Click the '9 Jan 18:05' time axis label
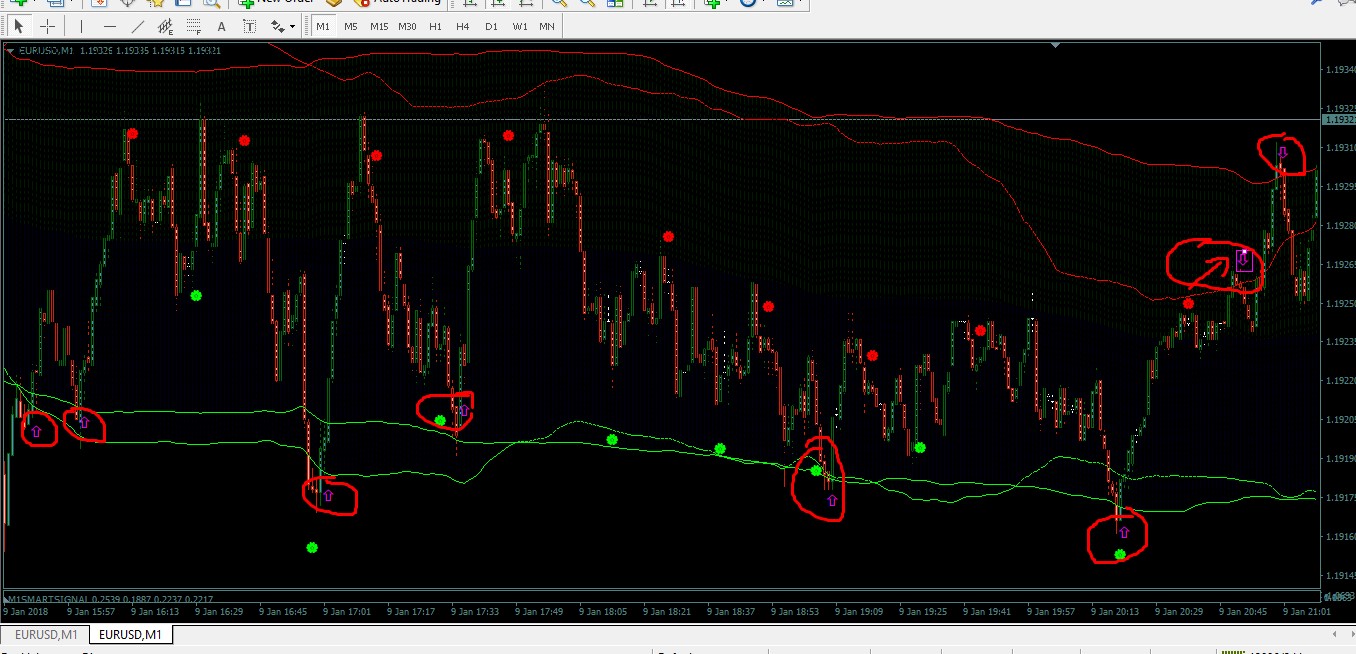The width and height of the screenshot is (1356, 654). pos(603,610)
